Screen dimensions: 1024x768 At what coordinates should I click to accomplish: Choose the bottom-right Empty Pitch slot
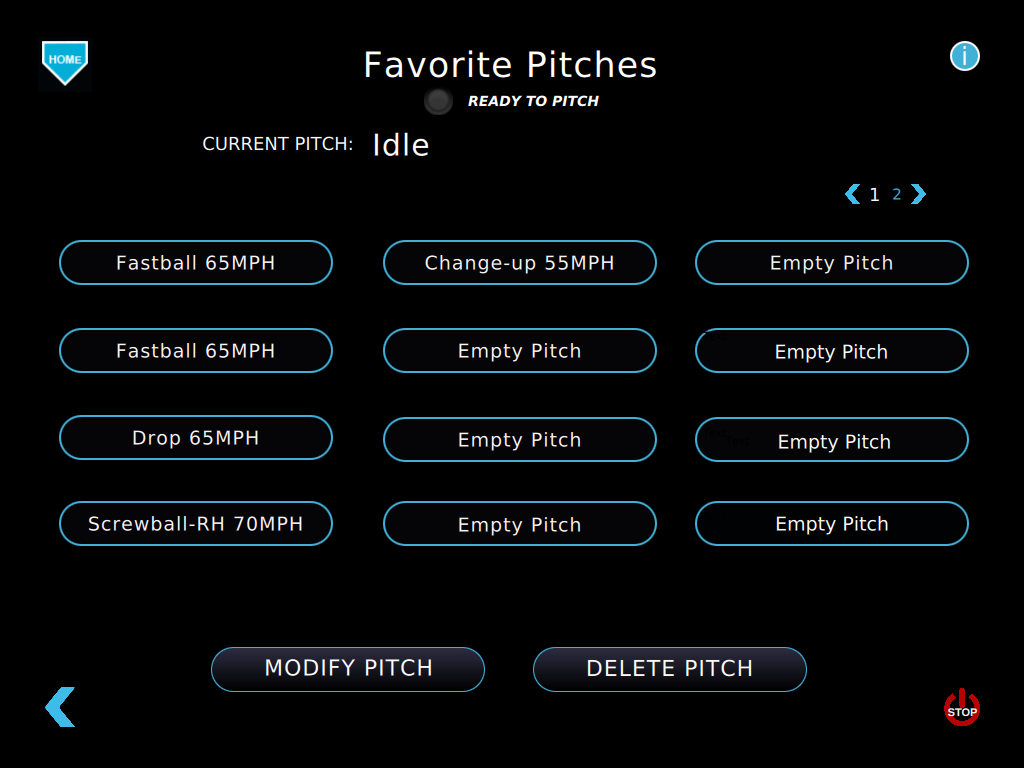(x=831, y=524)
